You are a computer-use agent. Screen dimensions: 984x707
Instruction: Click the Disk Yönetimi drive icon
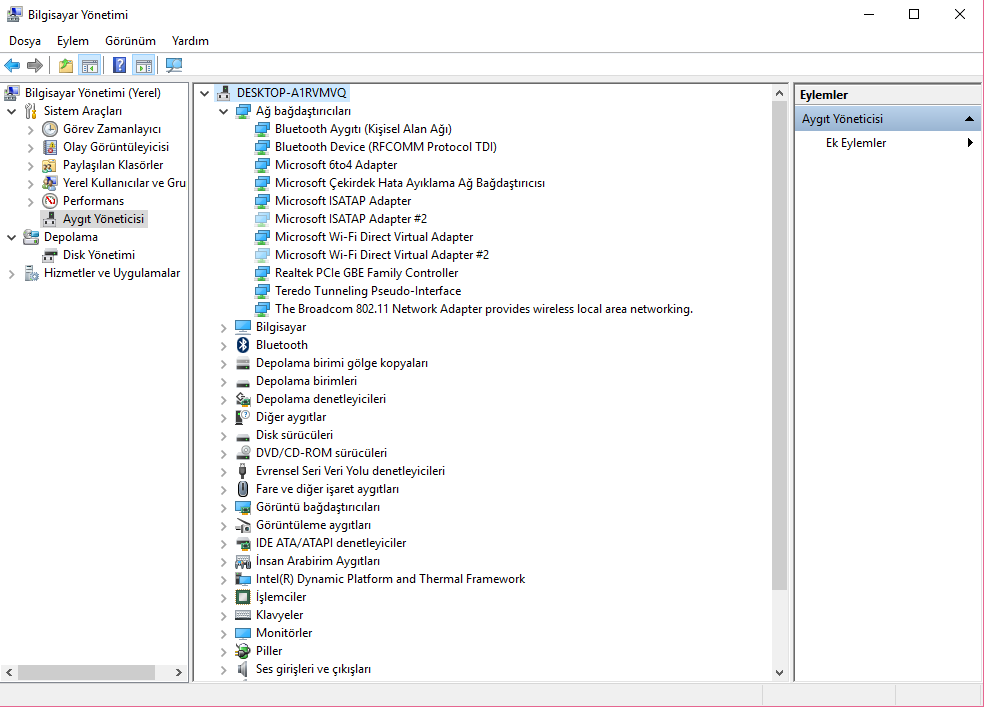click(50, 255)
